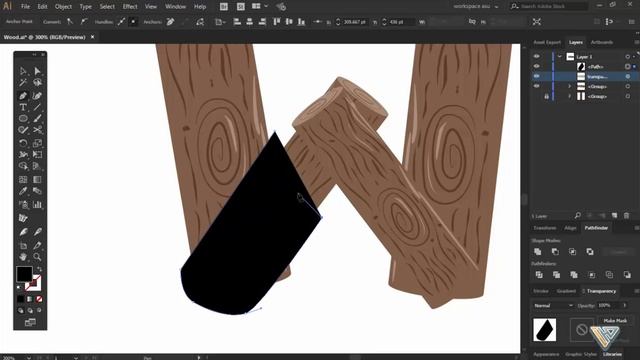
Task: Expand the locked Group sublayer
Action: pos(569,96)
